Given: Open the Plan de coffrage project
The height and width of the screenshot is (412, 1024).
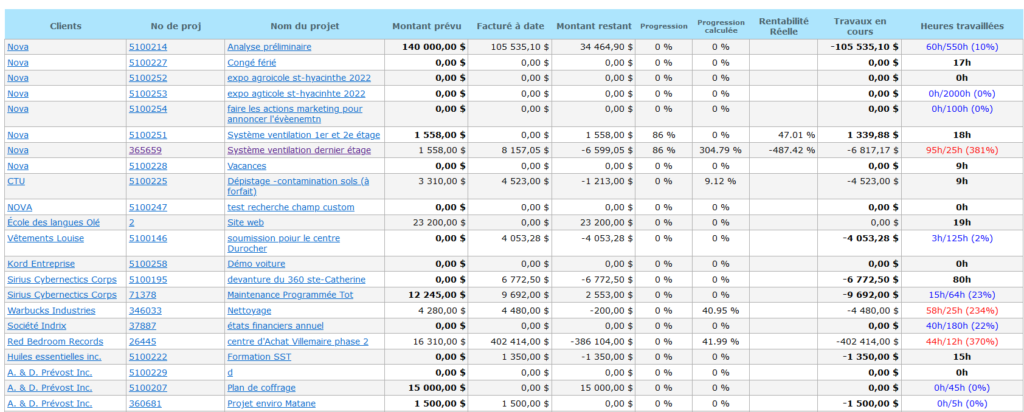Looking at the screenshot, I should [x=261, y=388].
